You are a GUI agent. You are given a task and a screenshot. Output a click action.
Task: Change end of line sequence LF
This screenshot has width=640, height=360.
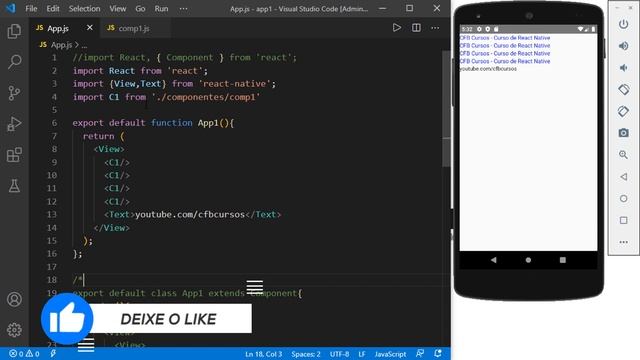coord(362,354)
